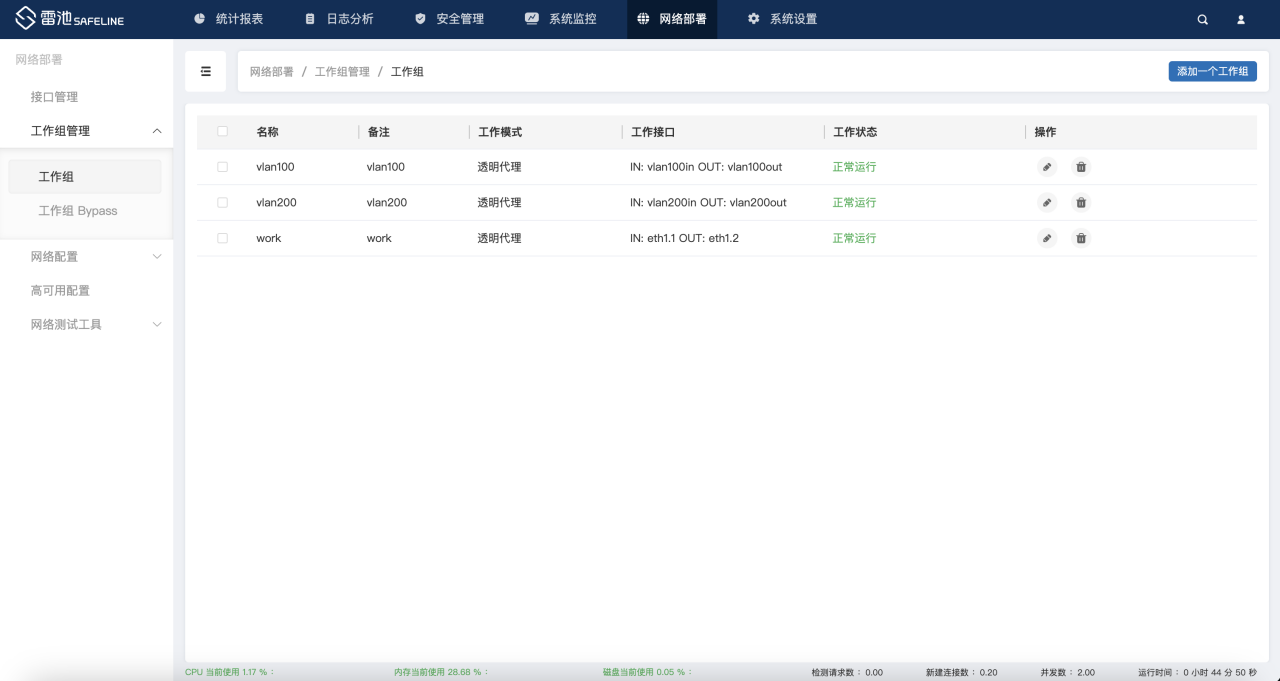Select the vlan200 row checkbox

pyautogui.click(x=223, y=203)
